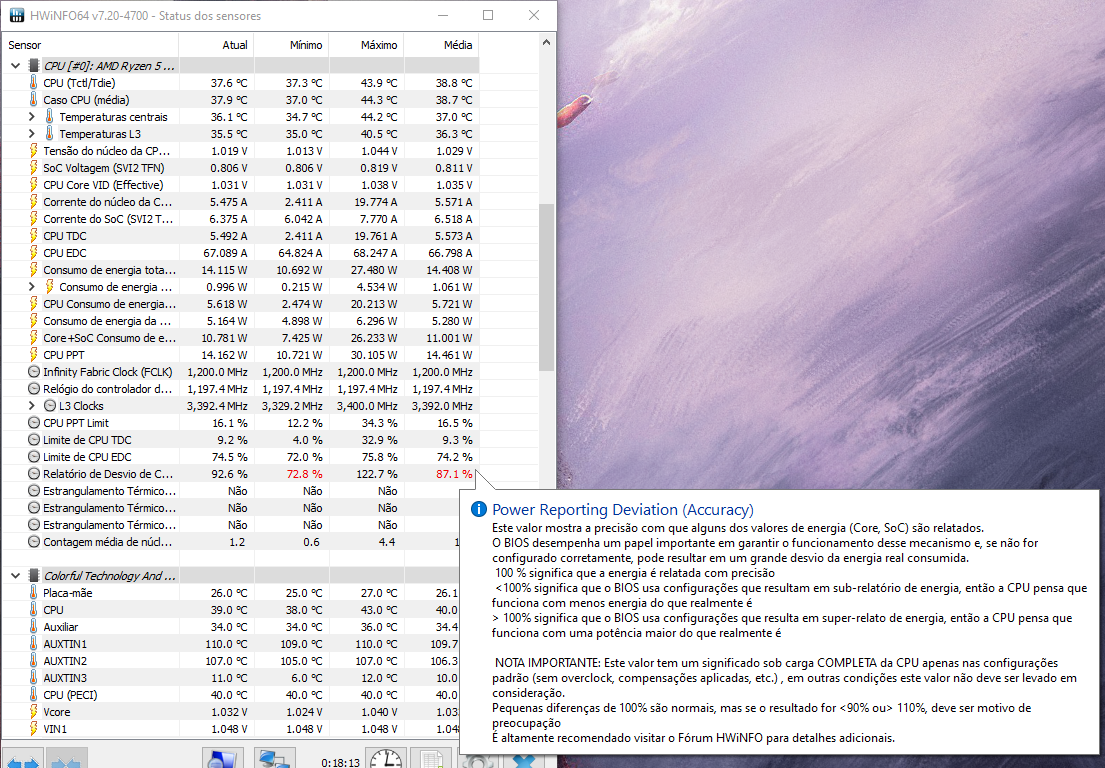Click the thermometer icon of AUXTIN1 row

point(33,643)
